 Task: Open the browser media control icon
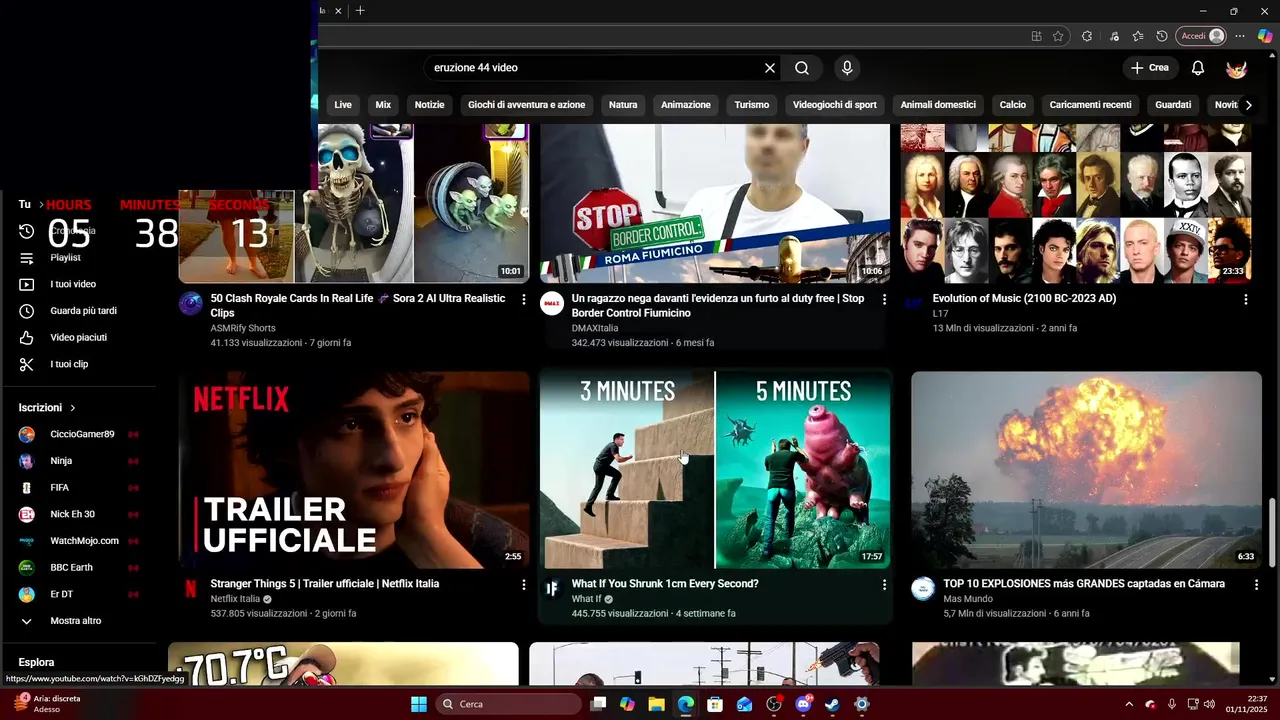click(1114, 36)
